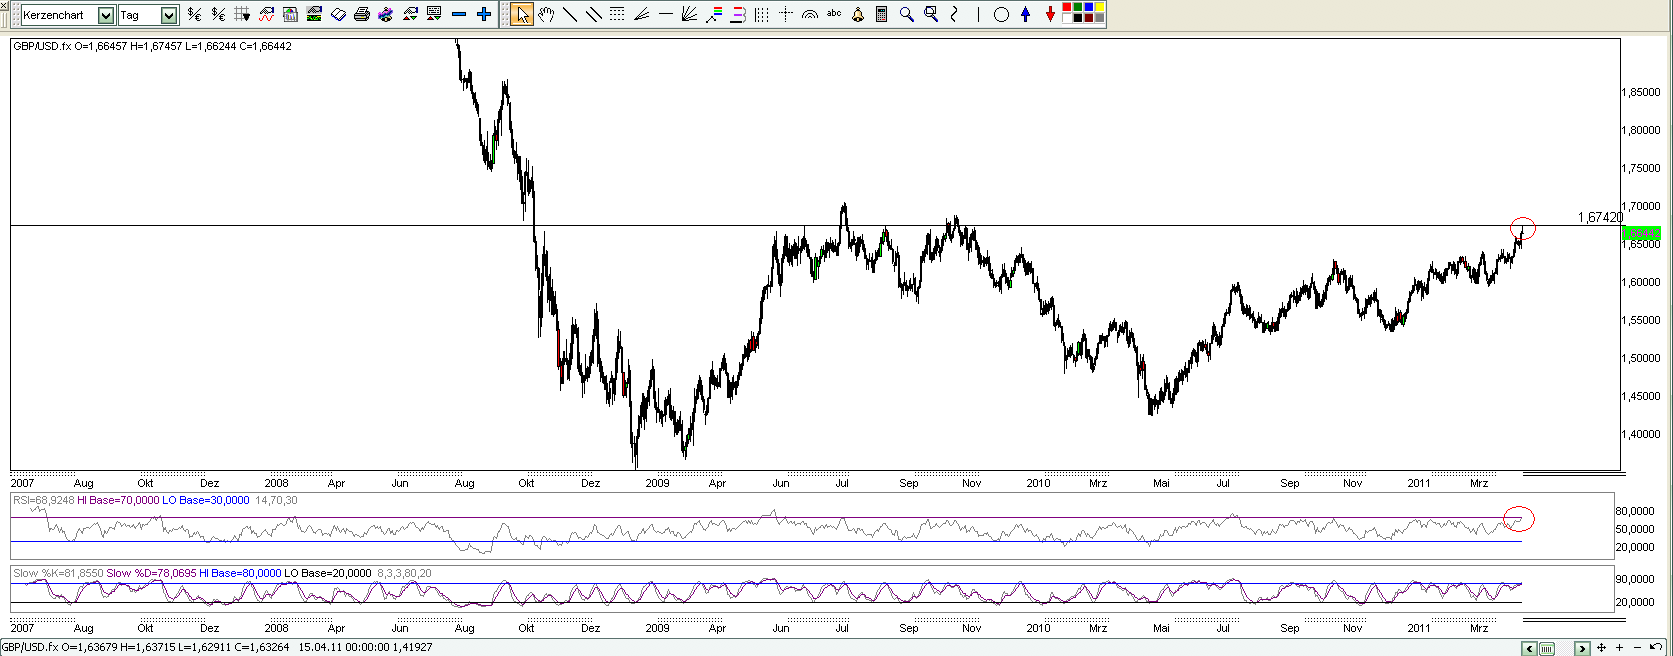Viewport: 1673px width, 656px height.
Task: Click the horizontal scrollbar thumb
Action: point(1547,648)
